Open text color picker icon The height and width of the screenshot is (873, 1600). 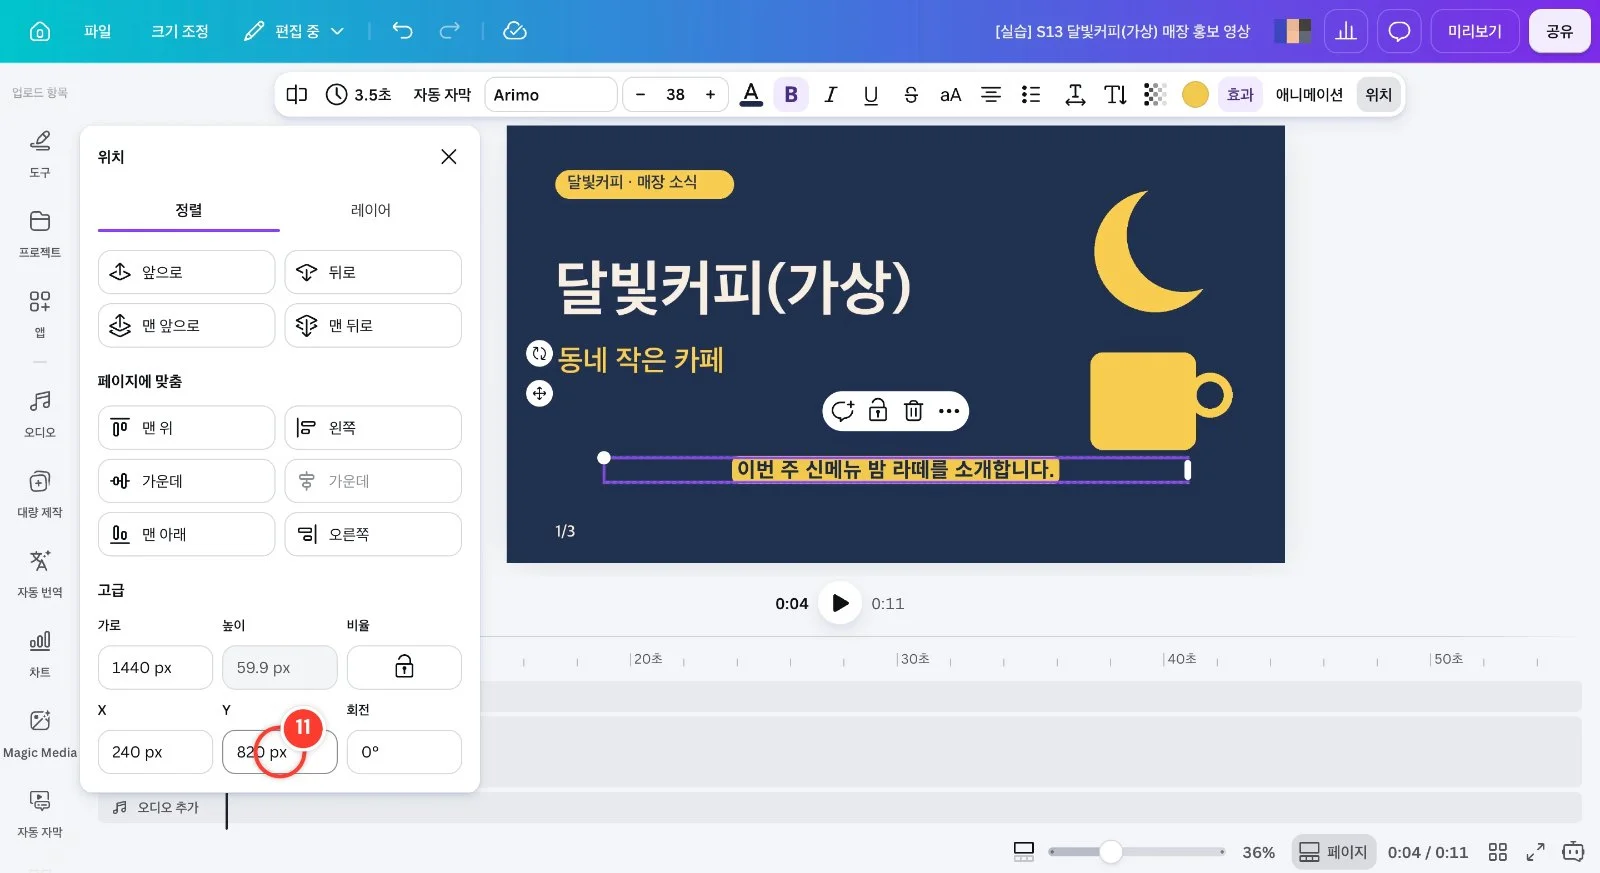click(x=751, y=95)
